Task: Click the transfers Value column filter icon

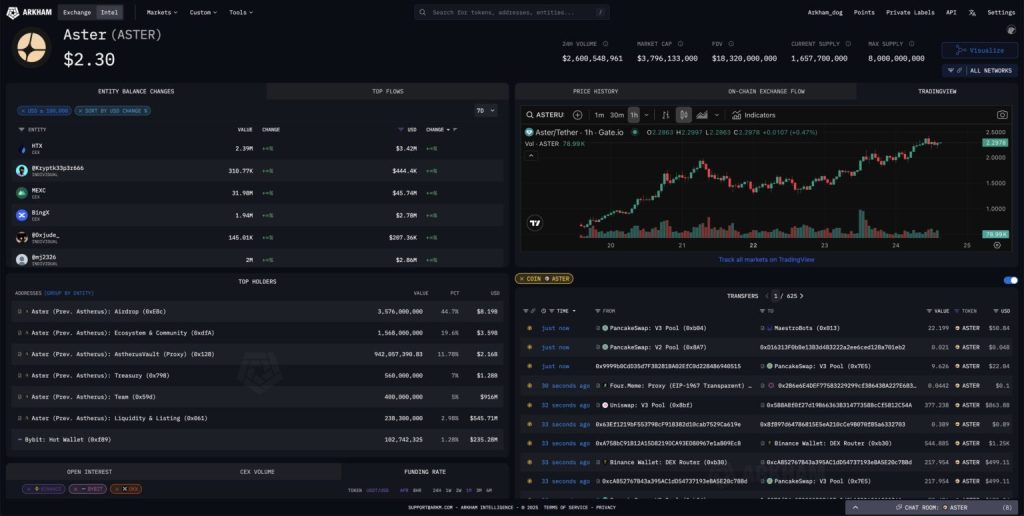Action: (x=929, y=311)
